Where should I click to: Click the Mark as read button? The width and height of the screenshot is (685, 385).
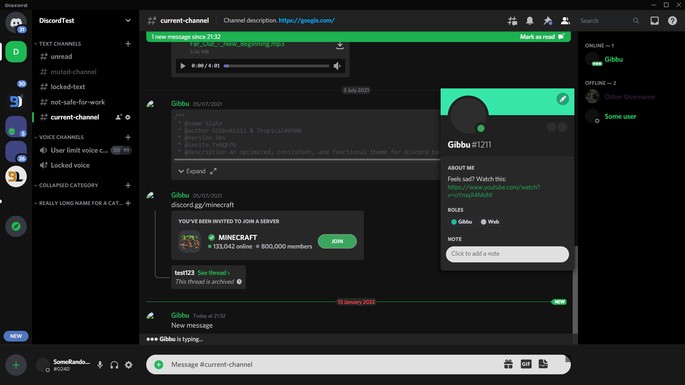[542, 37]
